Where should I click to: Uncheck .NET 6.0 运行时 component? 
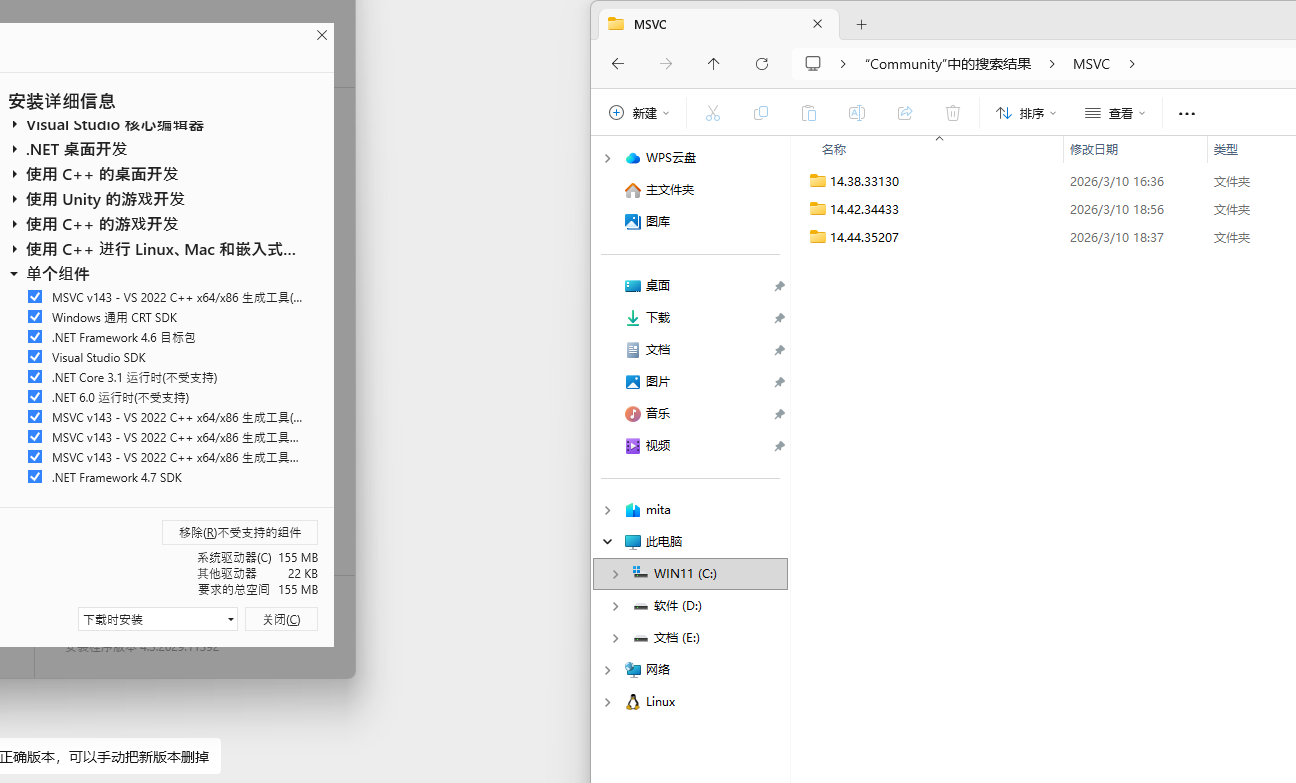[35, 397]
